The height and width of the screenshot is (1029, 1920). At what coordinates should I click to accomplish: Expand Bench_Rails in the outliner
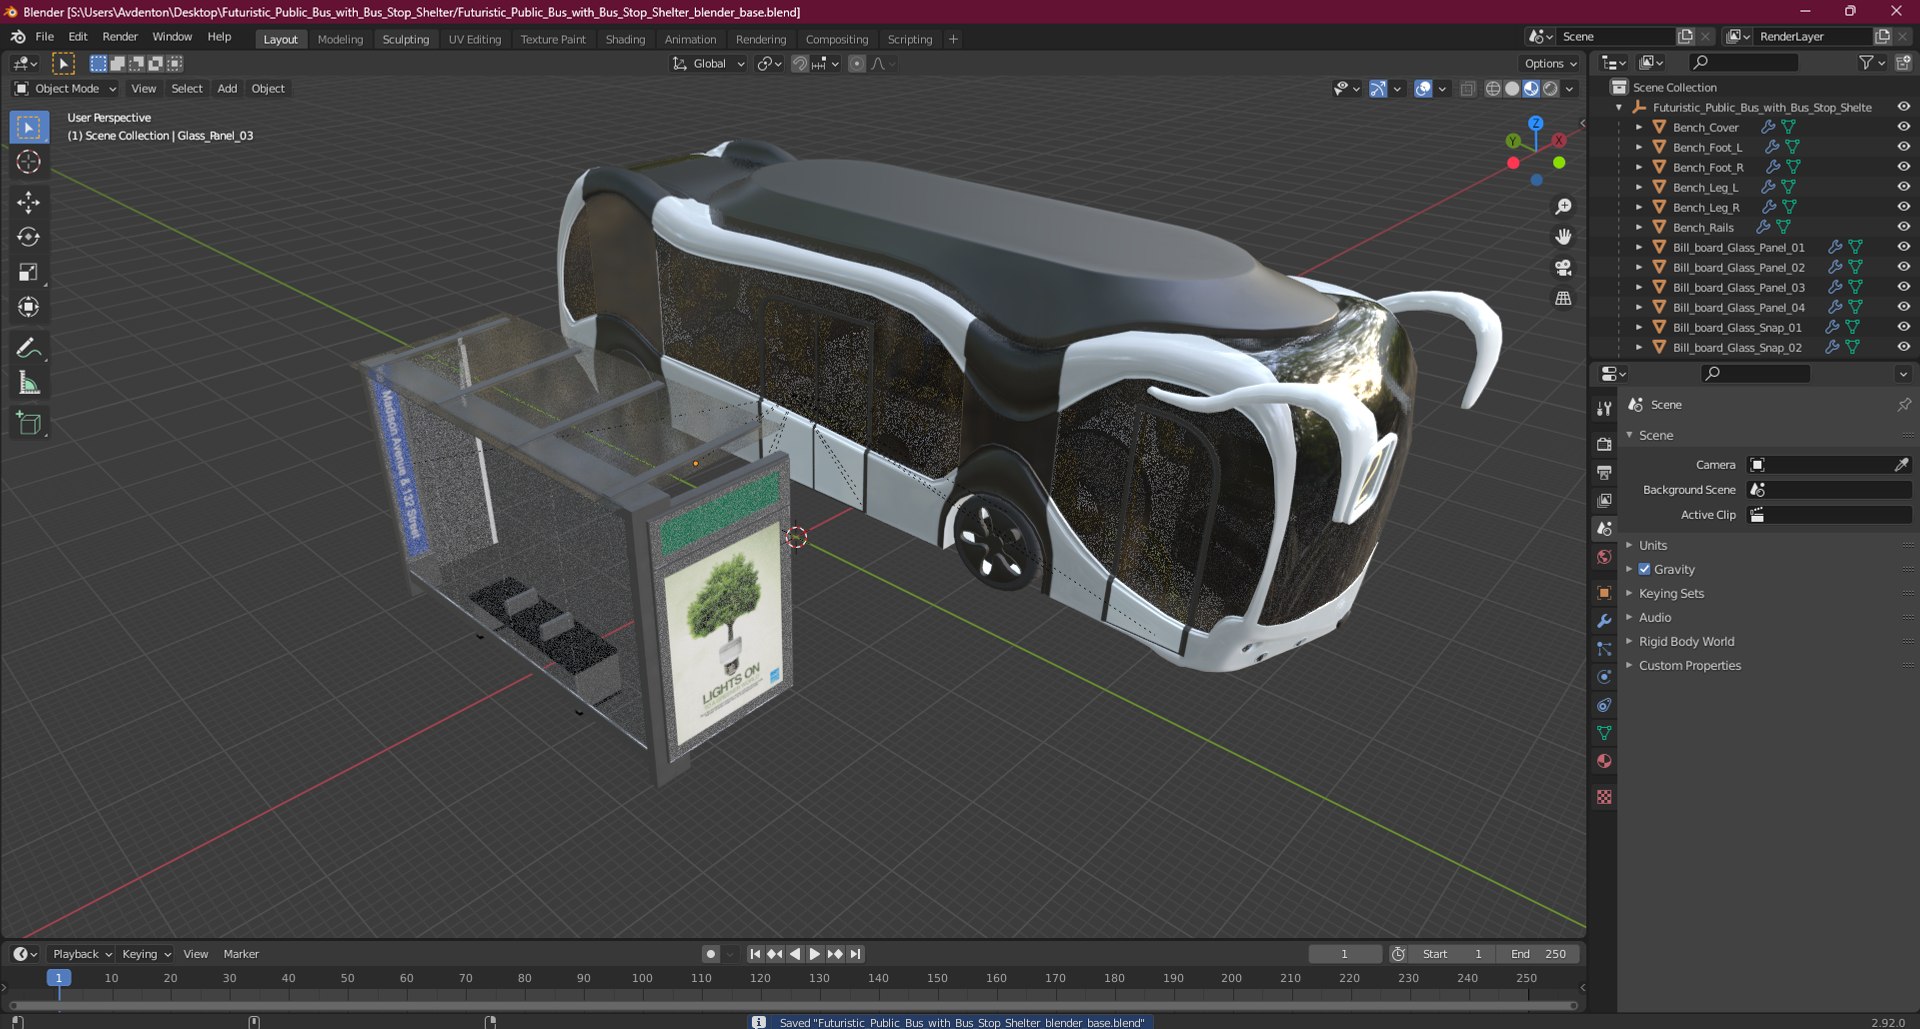pyautogui.click(x=1639, y=227)
